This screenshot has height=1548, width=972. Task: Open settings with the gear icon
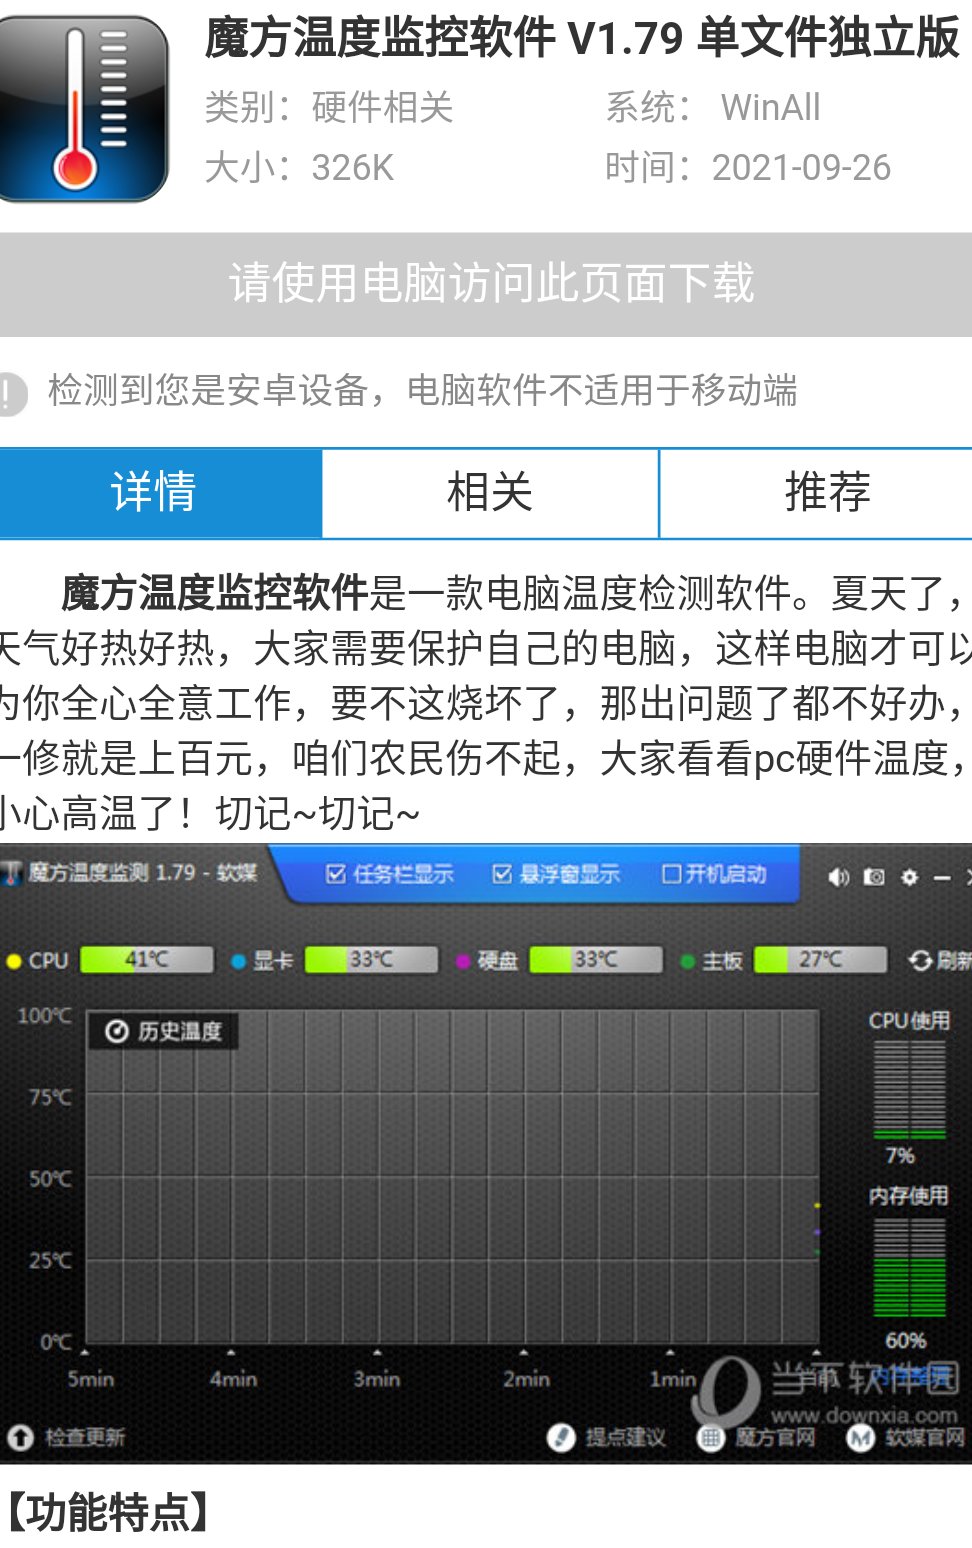(909, 877)
